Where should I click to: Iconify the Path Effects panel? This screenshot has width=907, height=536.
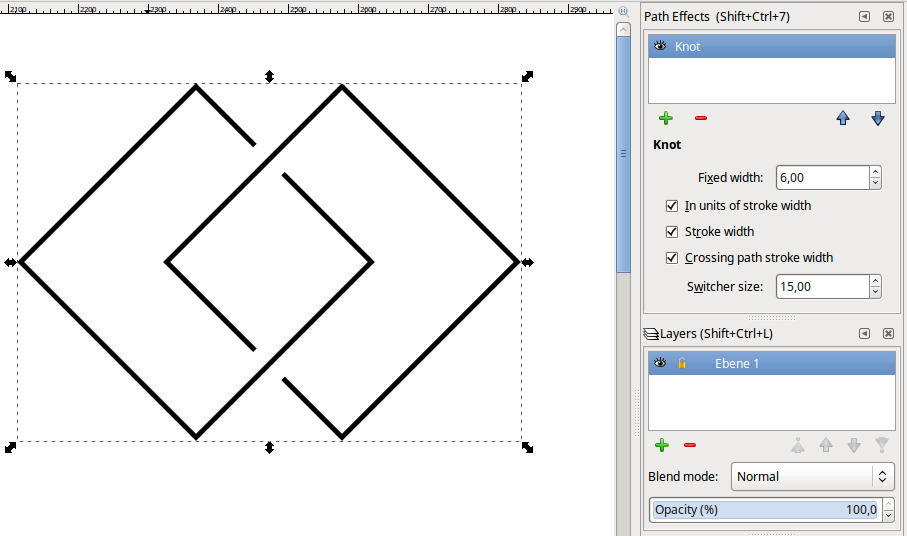(x=864, y=17)
